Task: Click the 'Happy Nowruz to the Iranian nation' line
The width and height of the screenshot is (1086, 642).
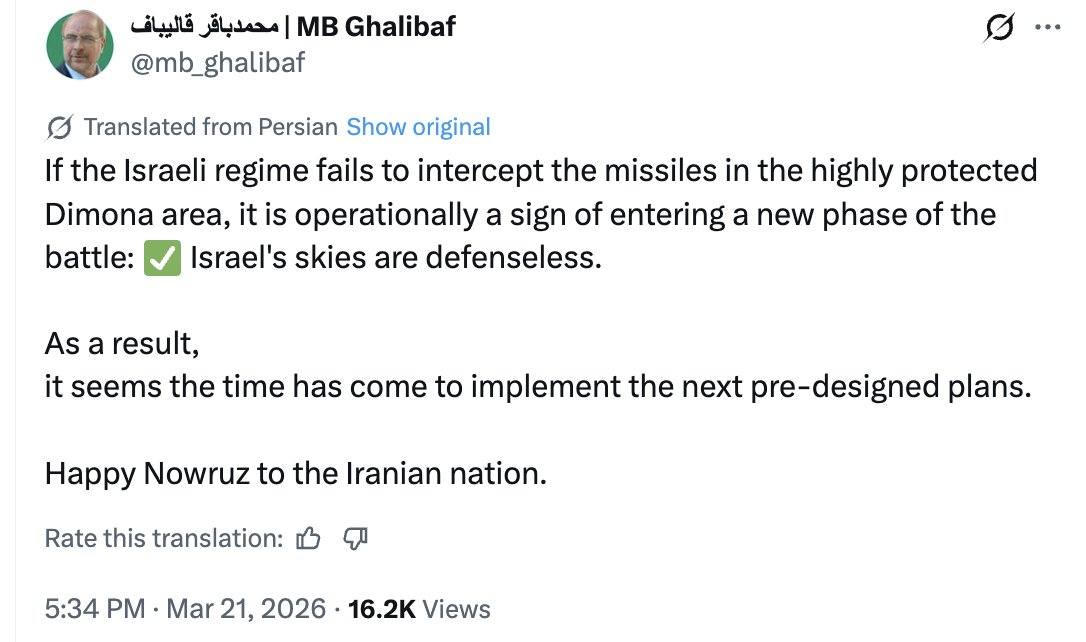Action: [295, 472]
